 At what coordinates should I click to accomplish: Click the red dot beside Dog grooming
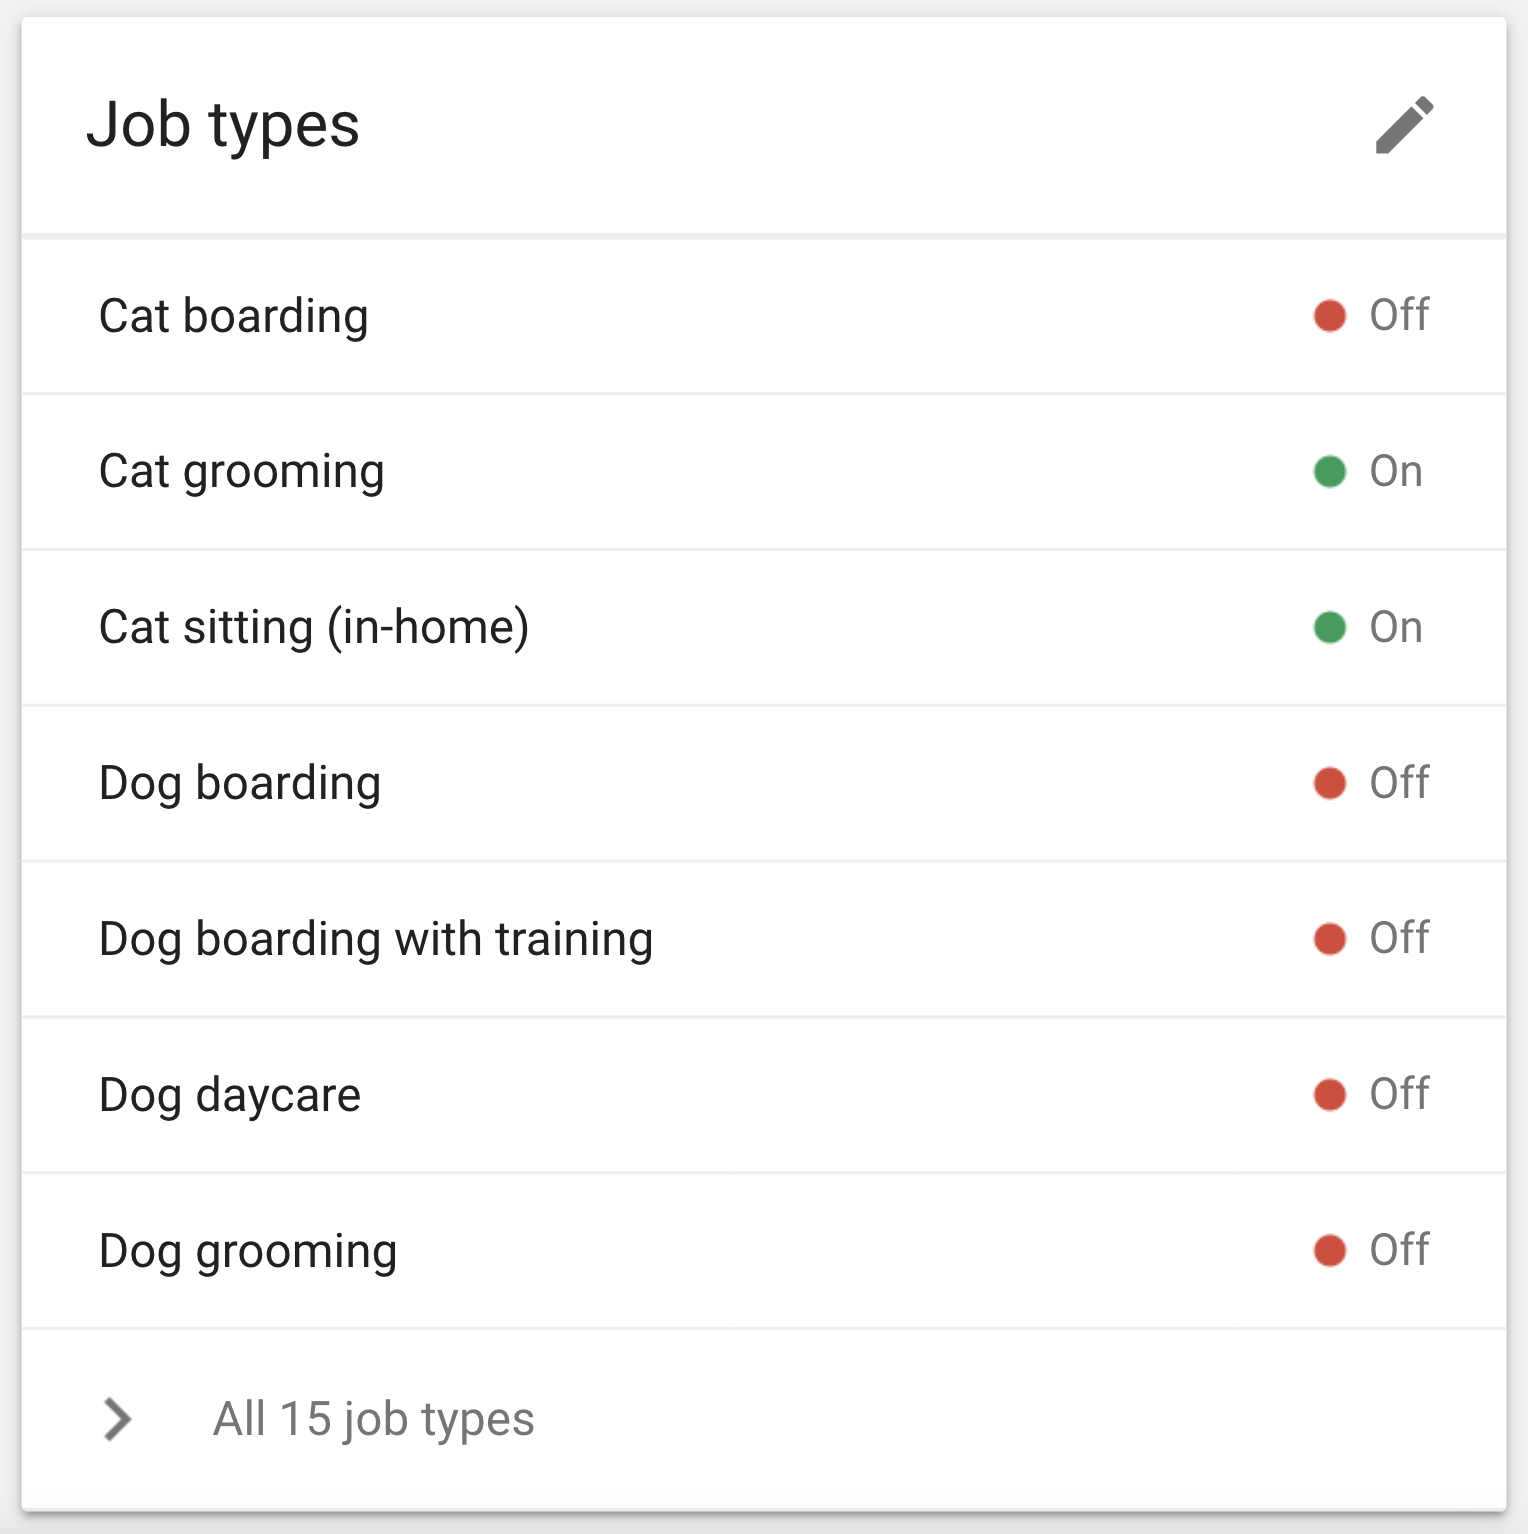1329,1250
